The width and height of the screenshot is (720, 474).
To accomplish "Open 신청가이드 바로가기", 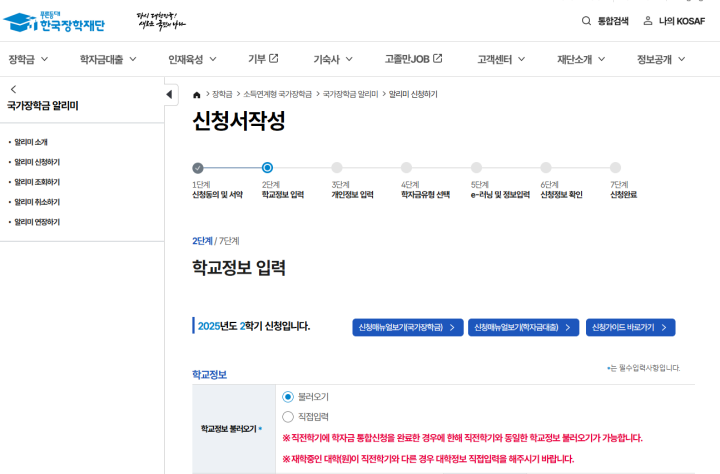I will pyautogui.click(x=630, y=327).
